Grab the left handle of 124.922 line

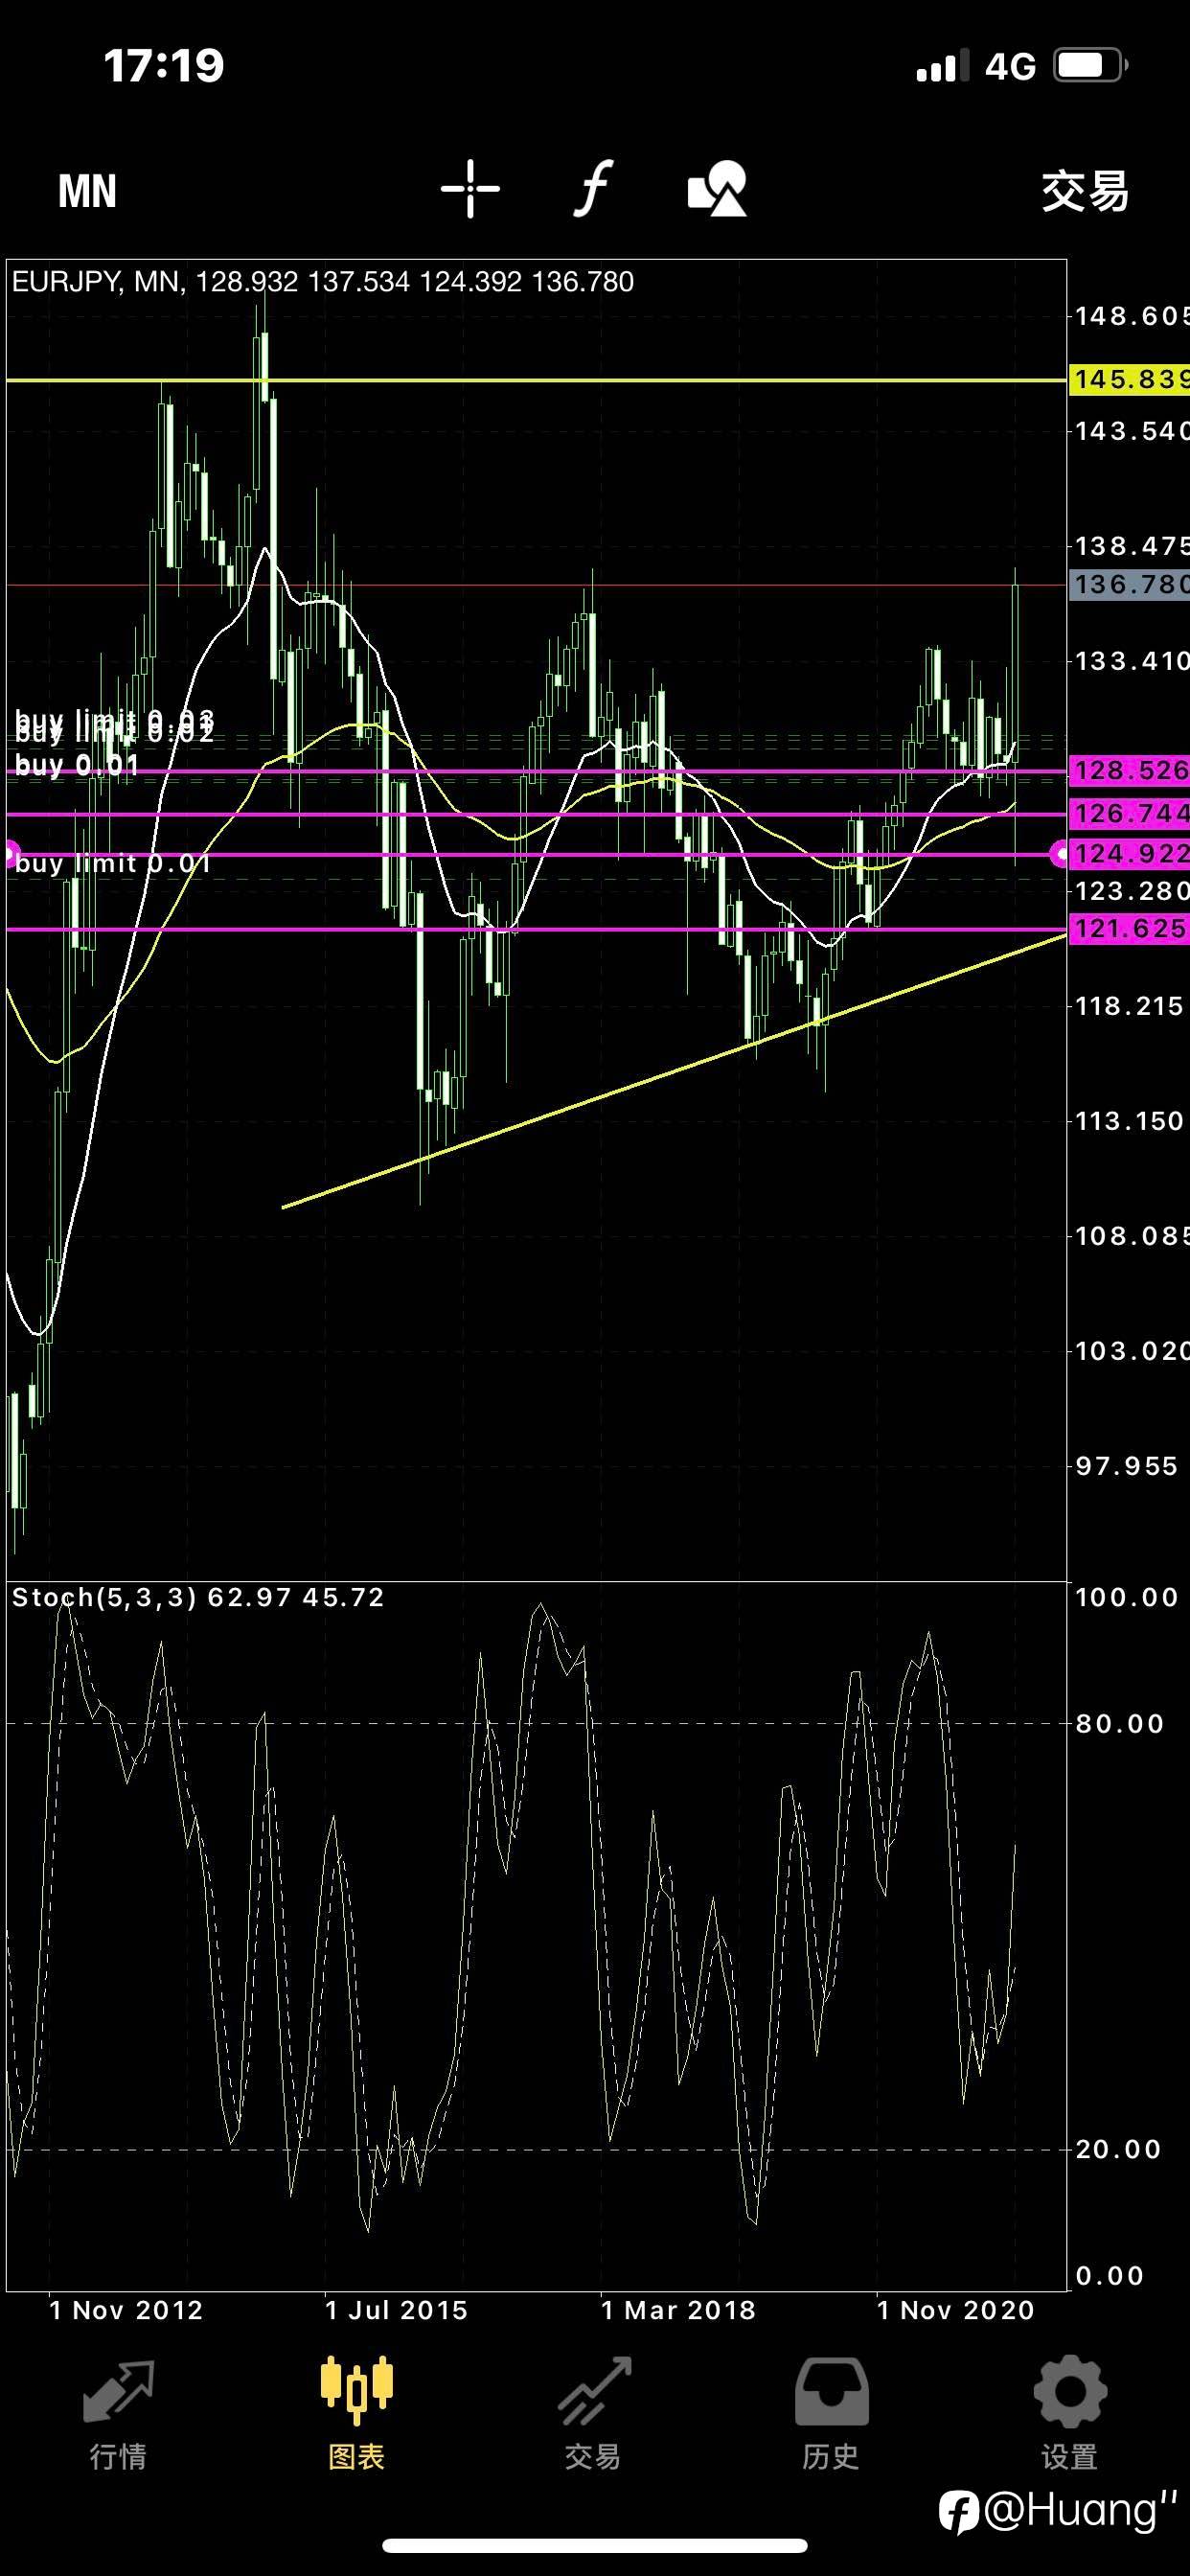pos(11,854)
